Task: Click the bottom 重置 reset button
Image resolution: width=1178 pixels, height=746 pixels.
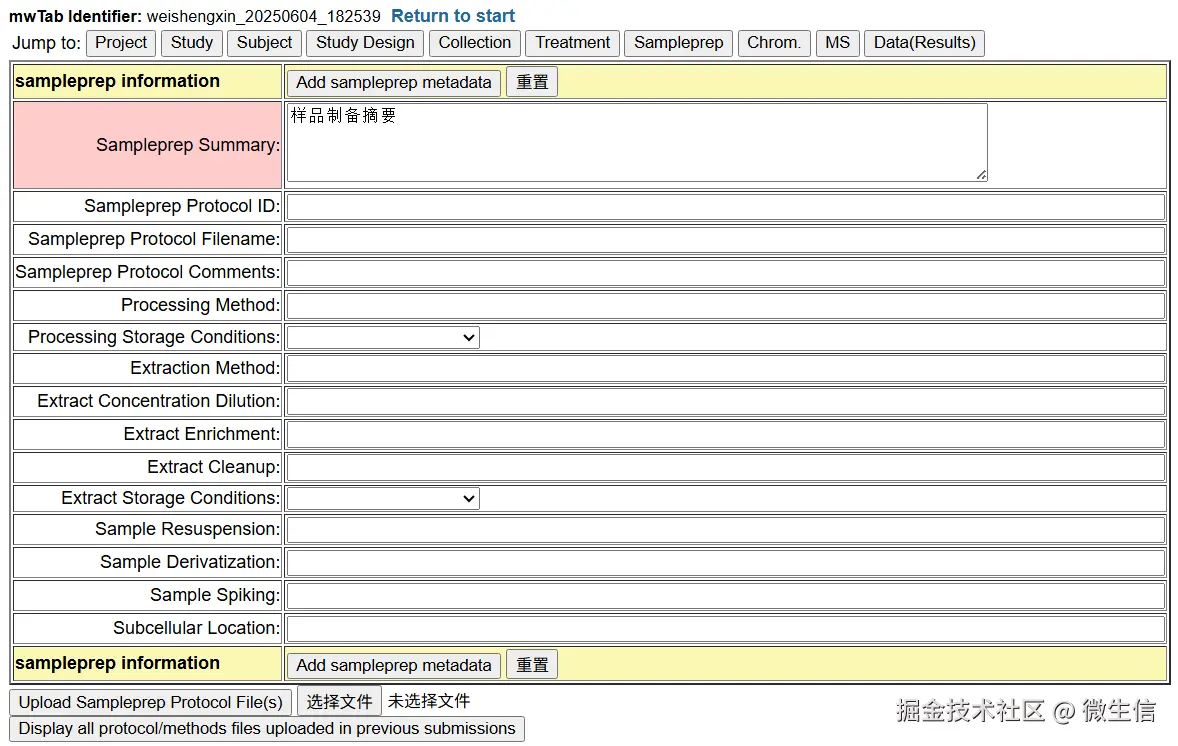Action: click(x=532, y=665)
